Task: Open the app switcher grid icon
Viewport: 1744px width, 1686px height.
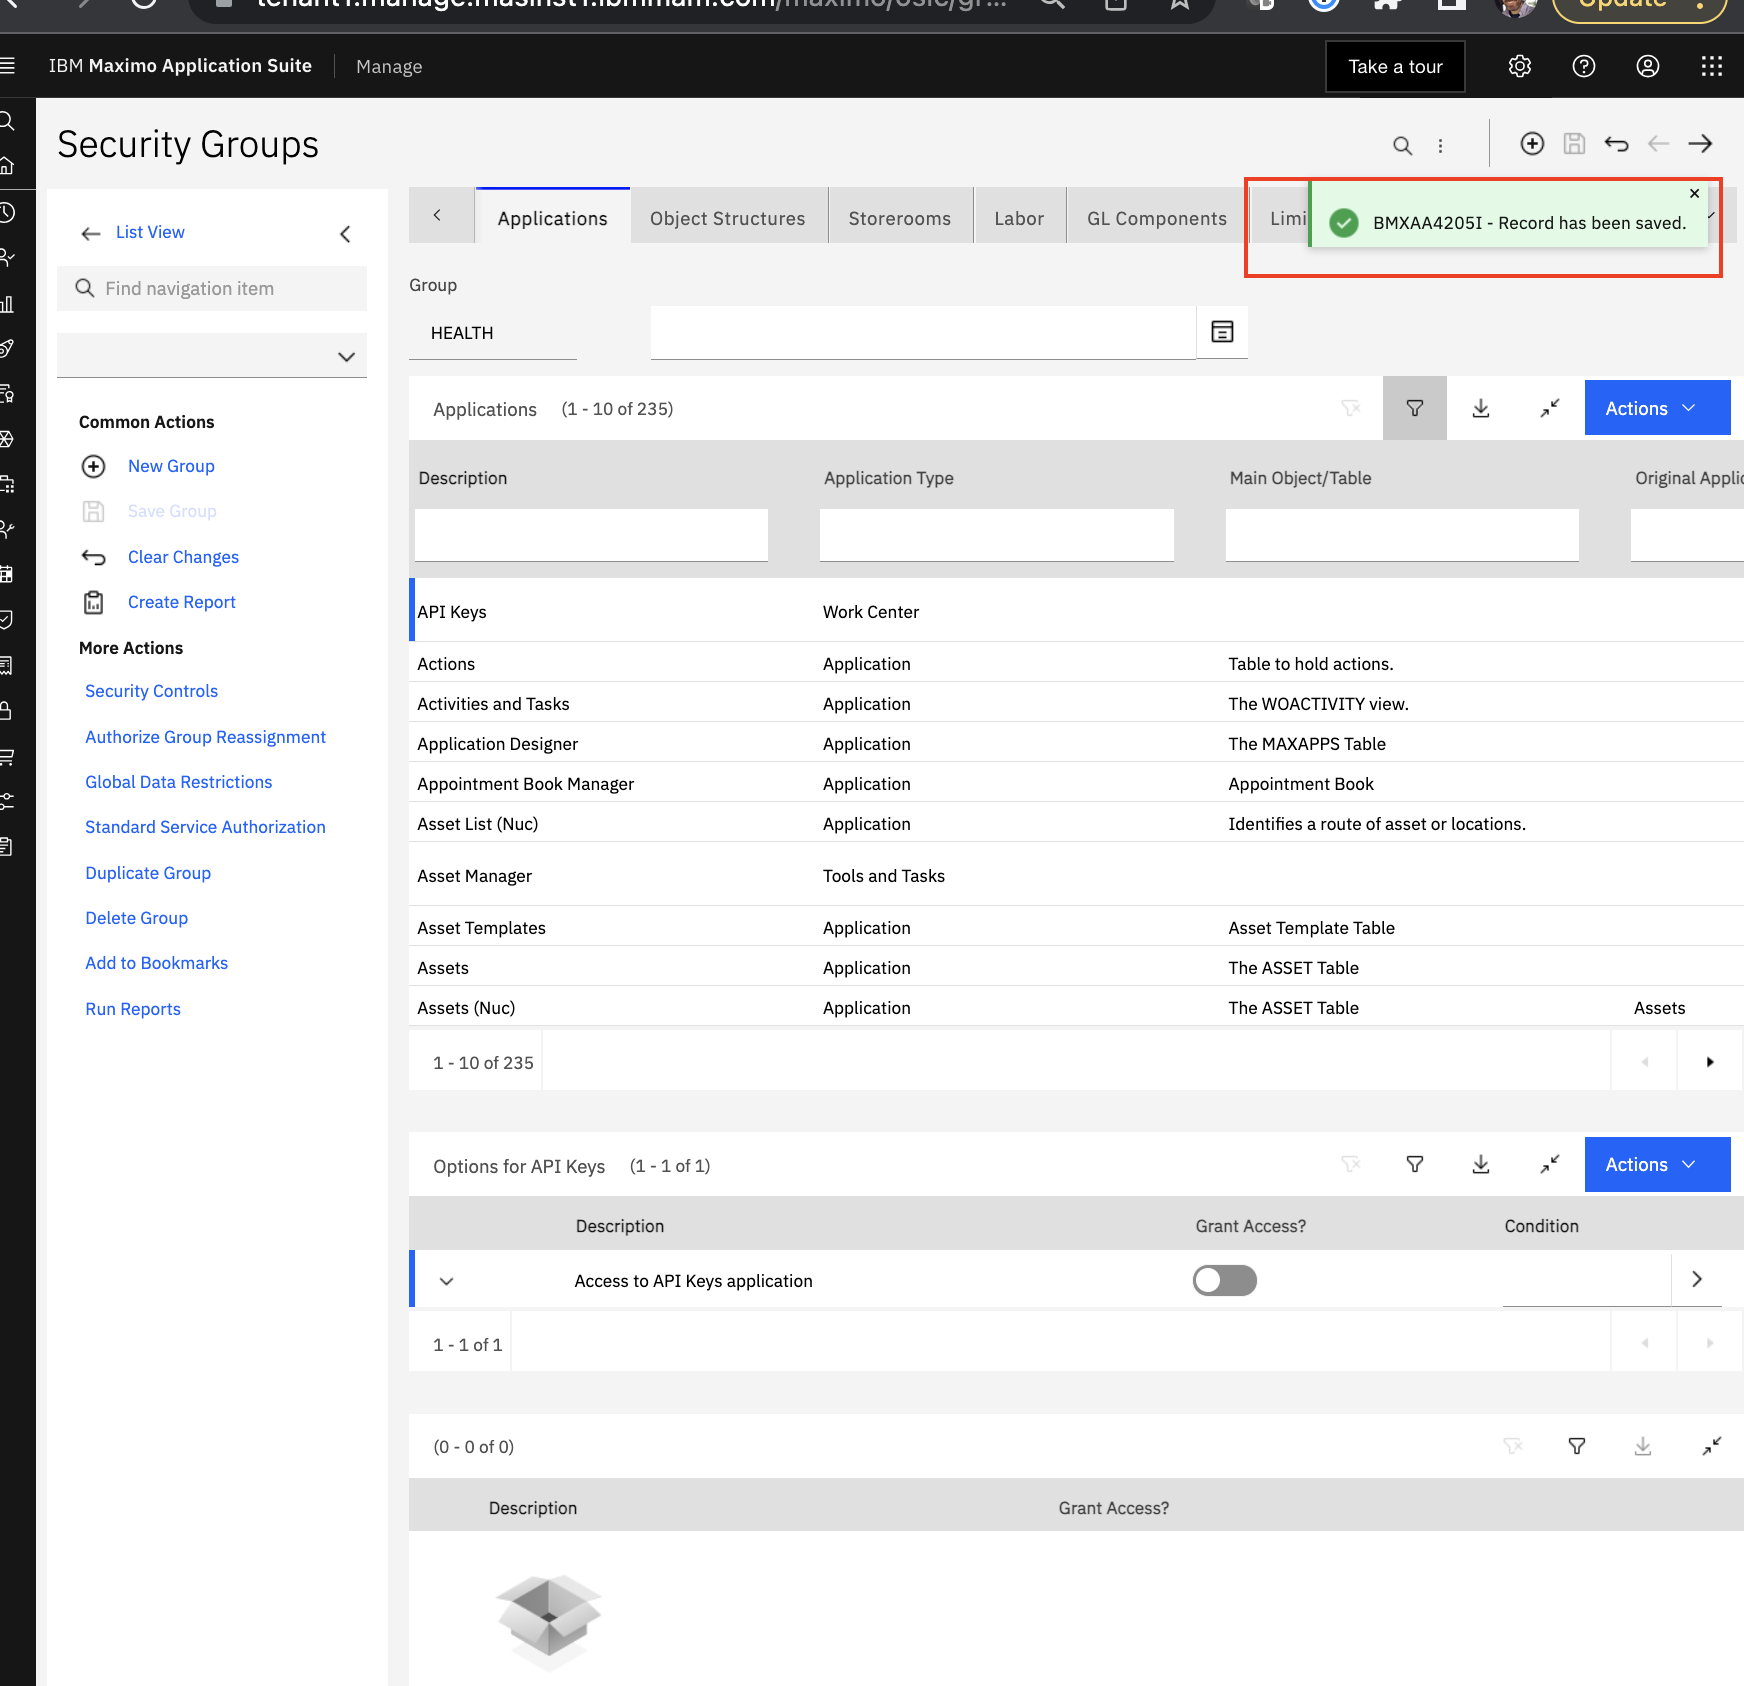Action: pos(1711,66)
